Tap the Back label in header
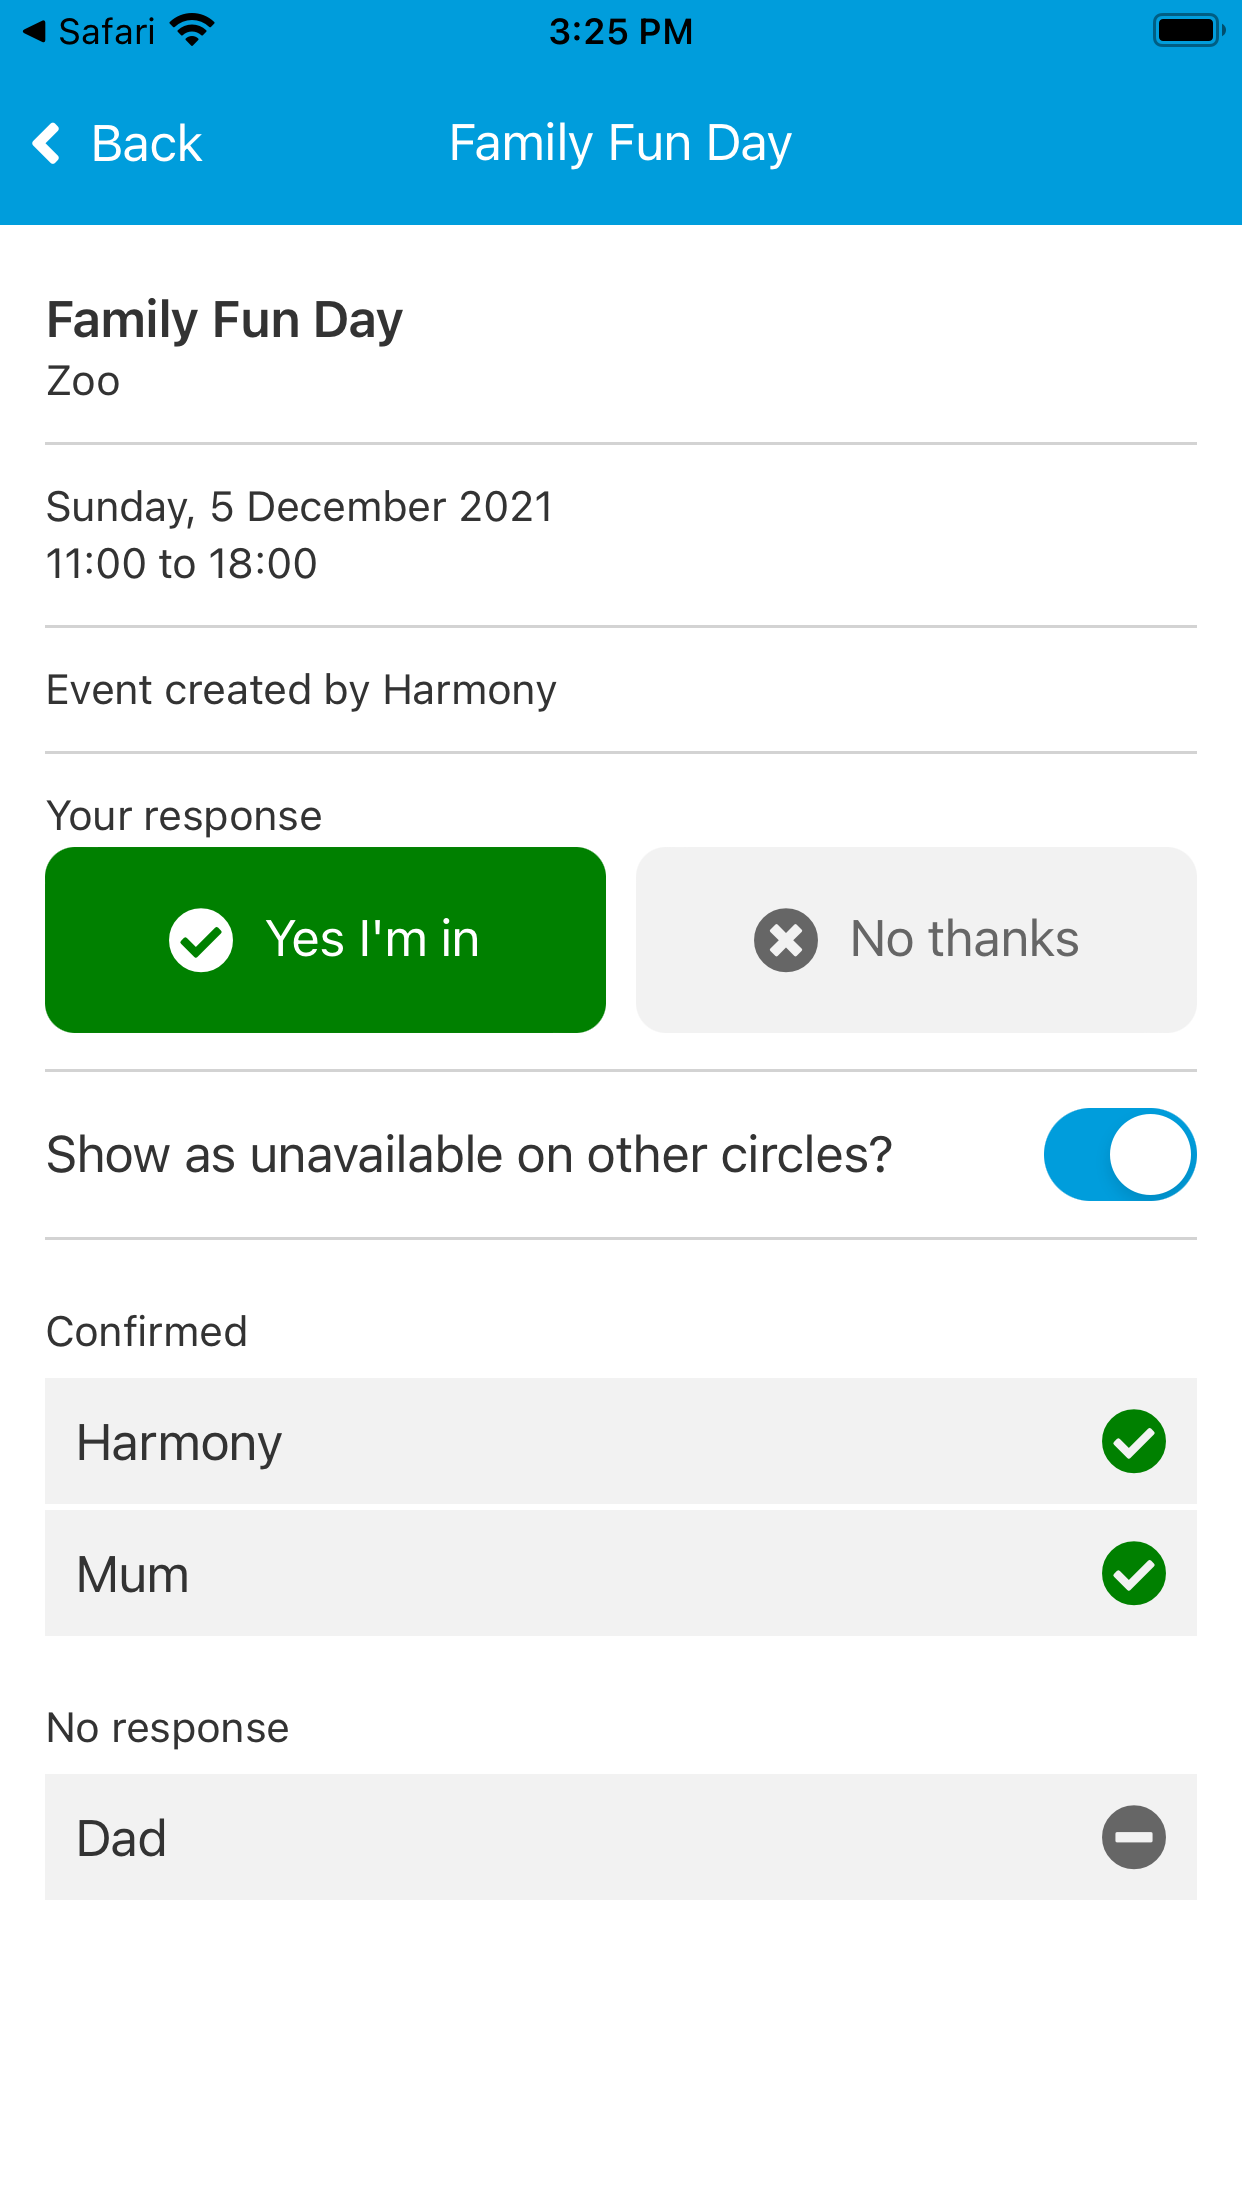 [146, 144]
